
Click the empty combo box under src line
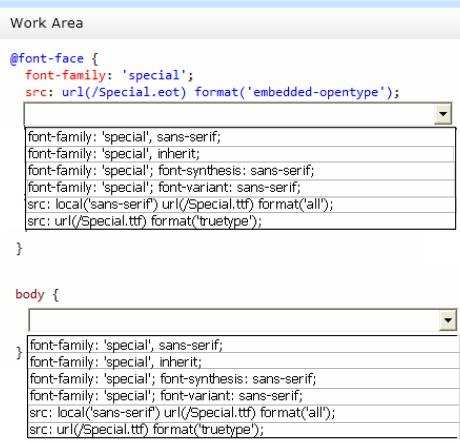click(238, 114)
